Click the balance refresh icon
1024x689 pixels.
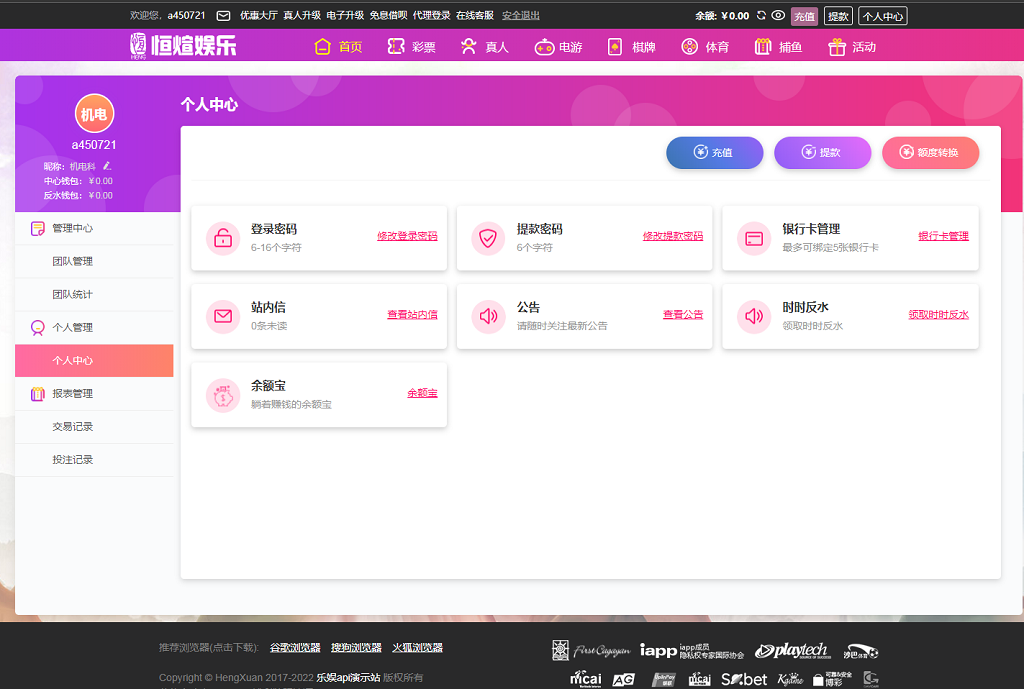[761, 14]
